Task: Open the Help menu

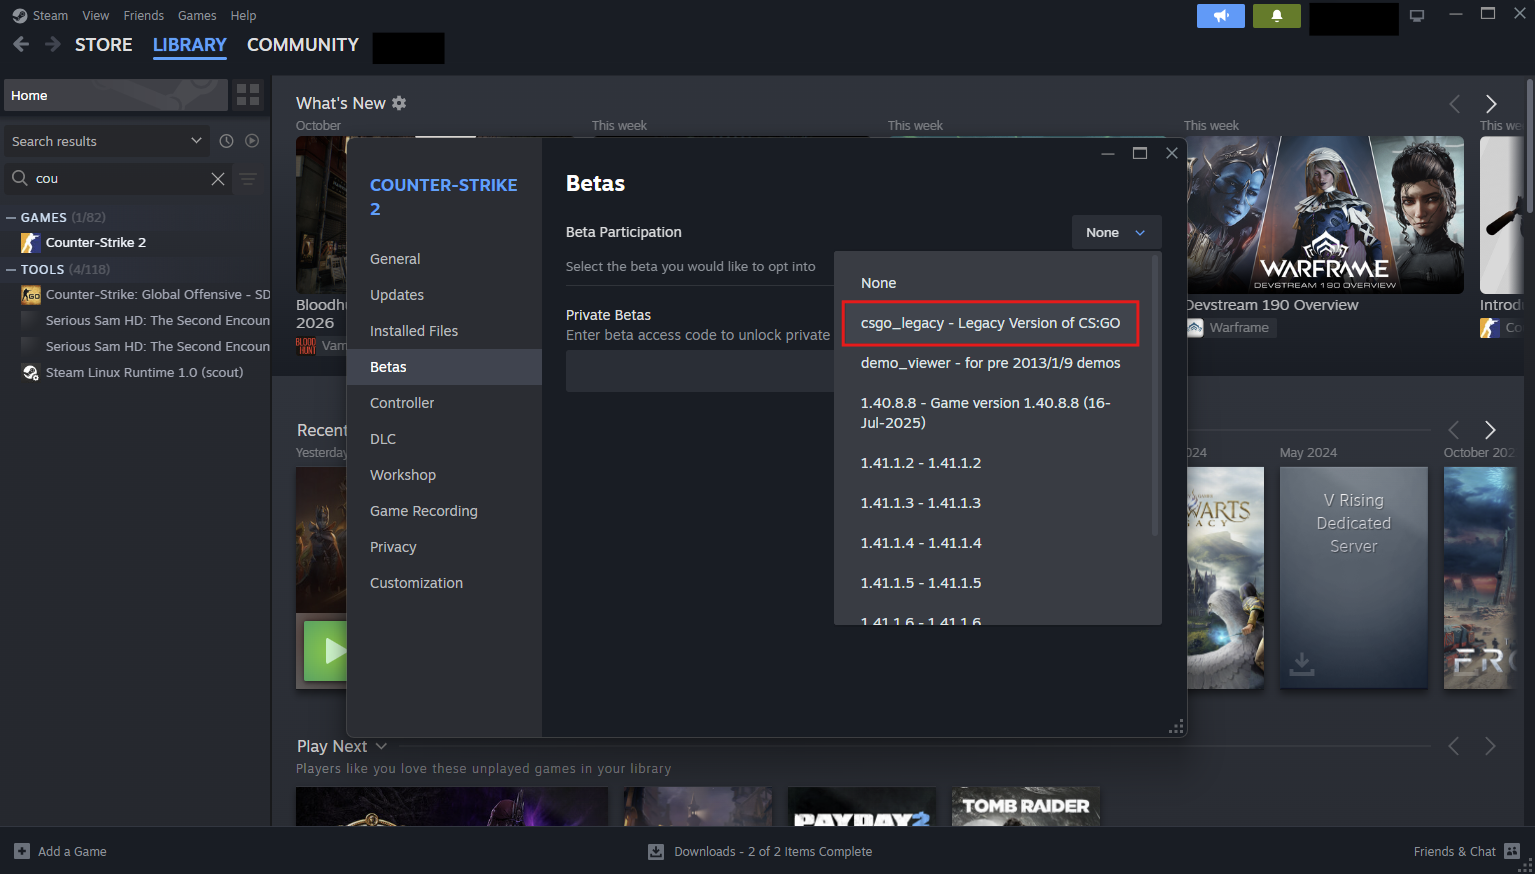Action: pyautogui.click(x=243, y=15)
